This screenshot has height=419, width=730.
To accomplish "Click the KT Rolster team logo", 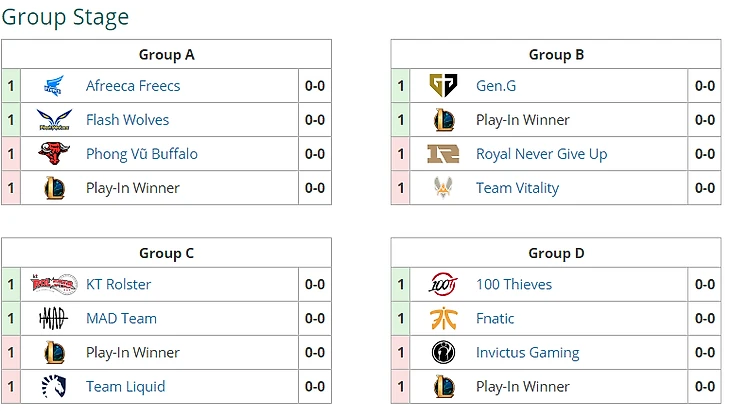I will [x=54, y=285].
